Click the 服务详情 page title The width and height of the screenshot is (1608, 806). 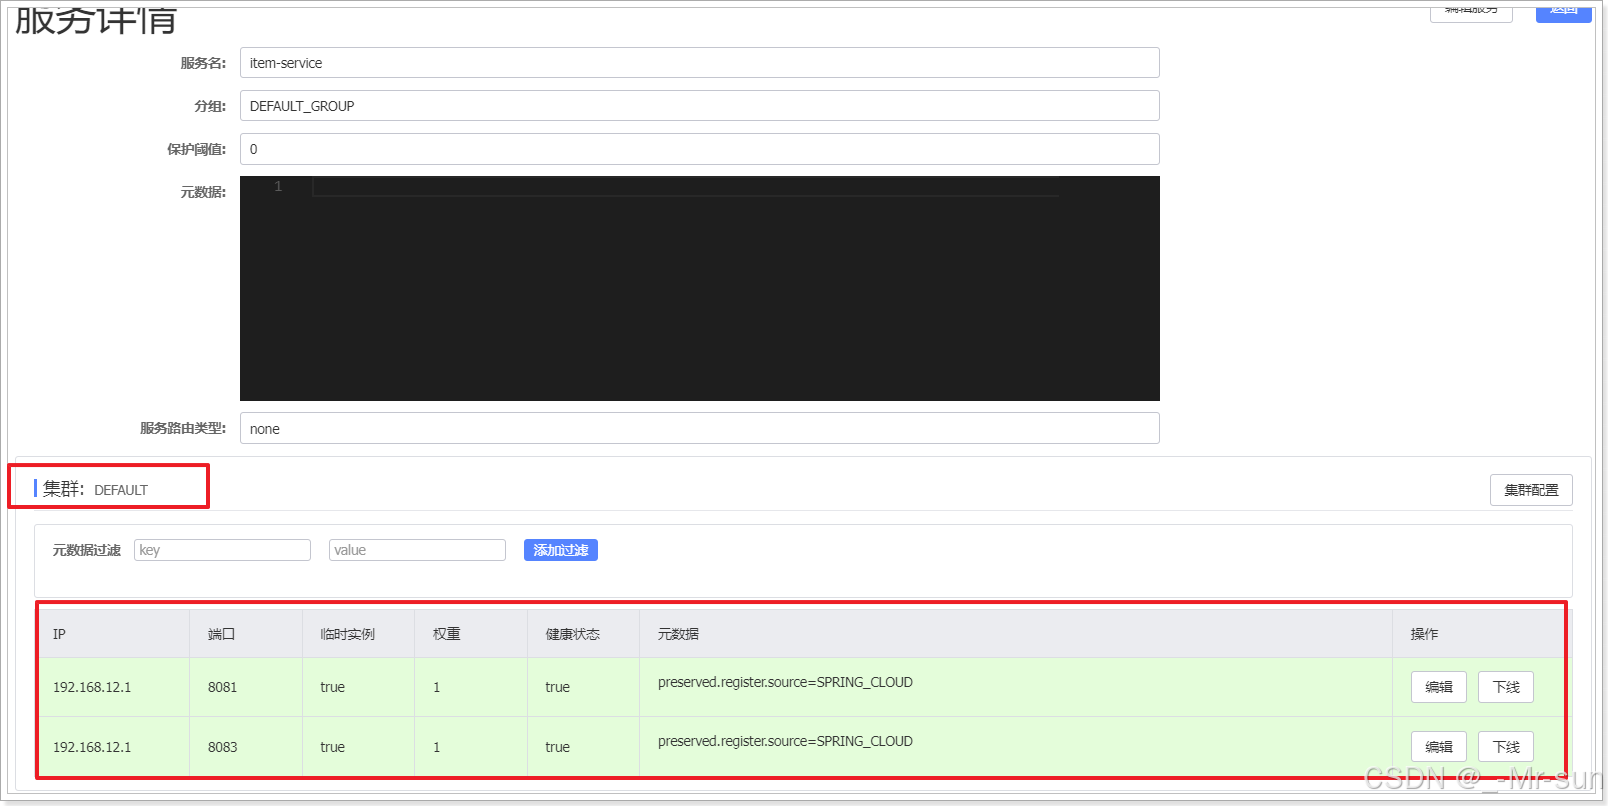coord(96,19)
